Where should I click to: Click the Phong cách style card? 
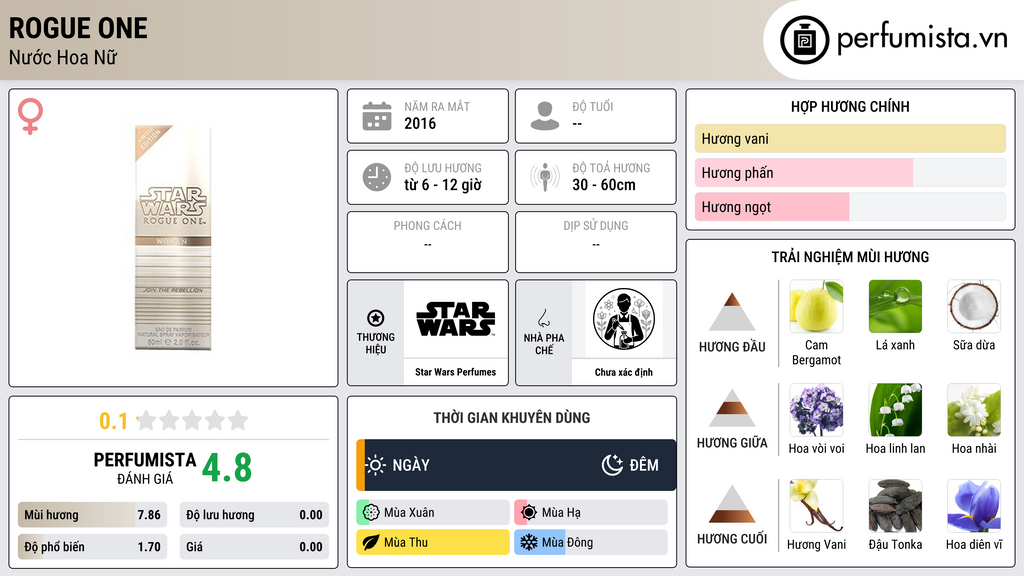click(x=428, y=242)
